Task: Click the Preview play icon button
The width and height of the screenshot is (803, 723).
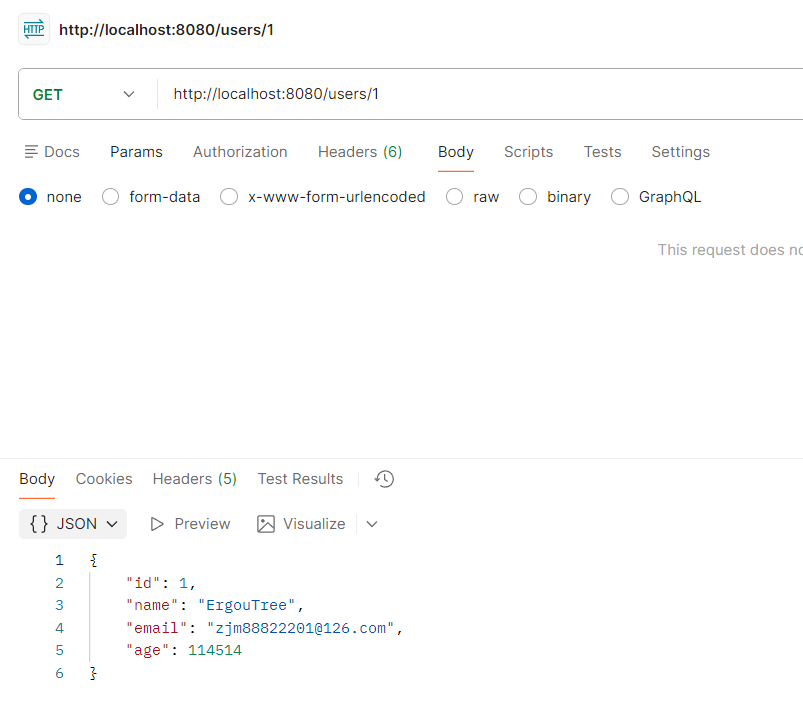Action: coord(190,524)
